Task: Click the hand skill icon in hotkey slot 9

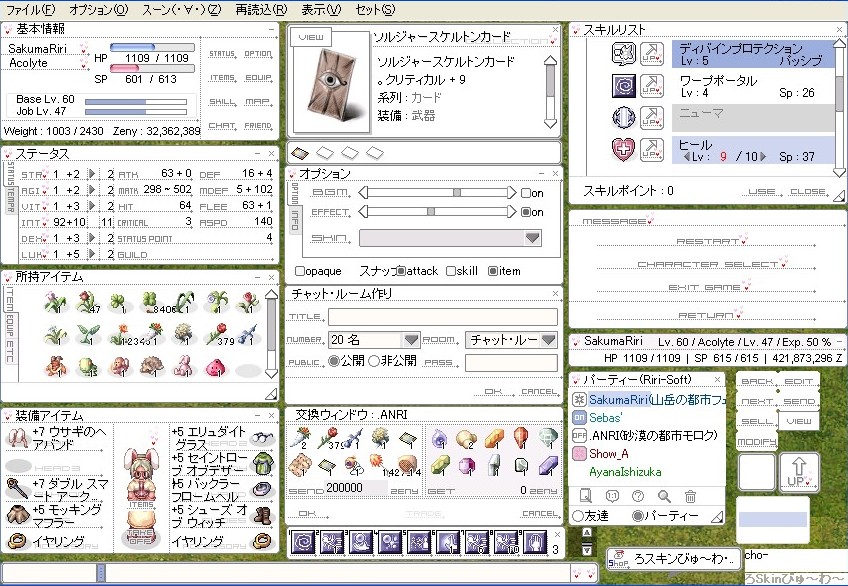Action: tap(535, 542)
